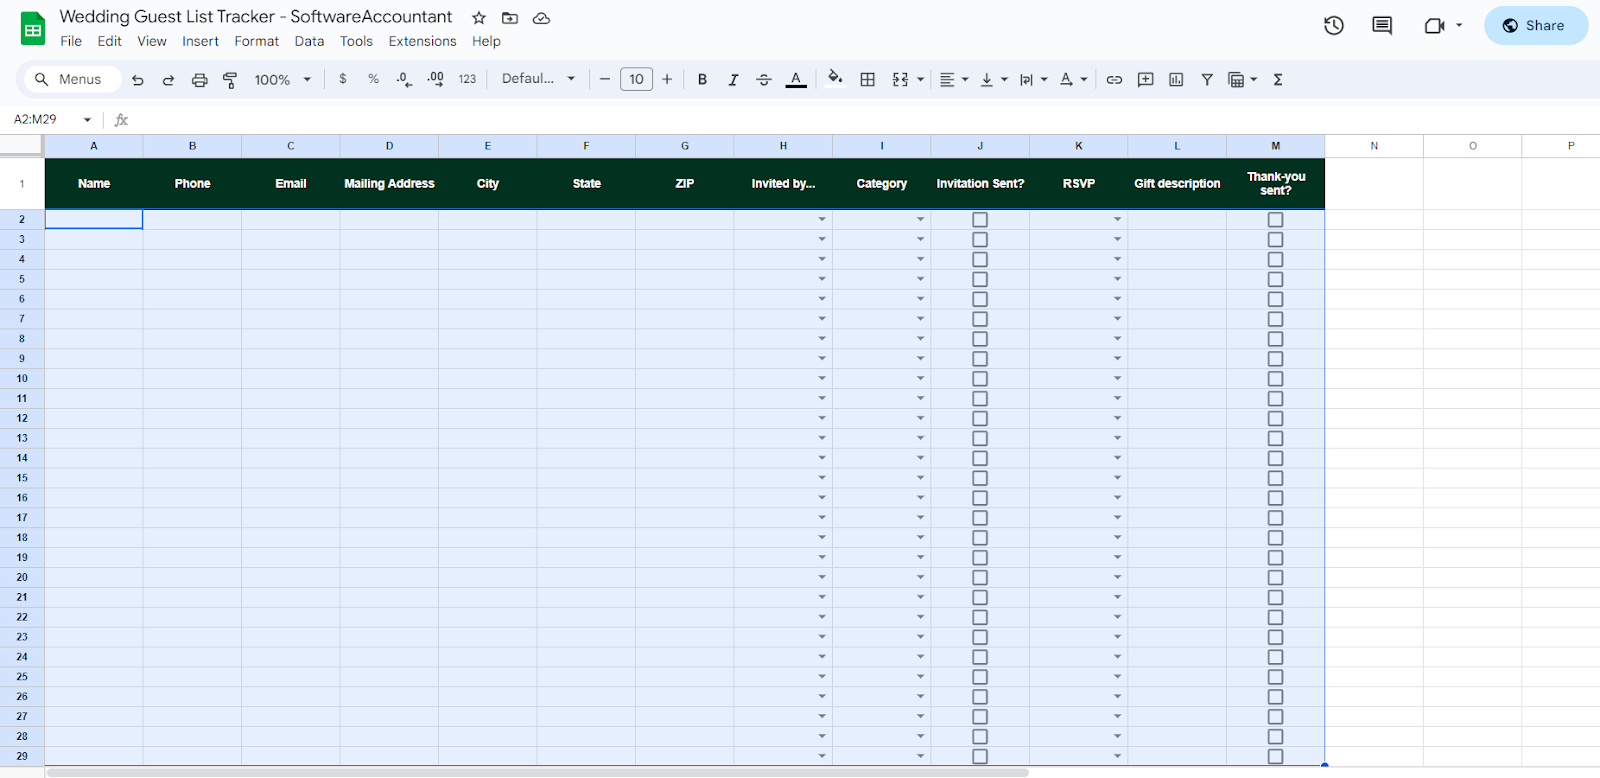Check Thank-you sent box in row 7
This screenshot has width=1600, height=778.
coord(1275,319)
